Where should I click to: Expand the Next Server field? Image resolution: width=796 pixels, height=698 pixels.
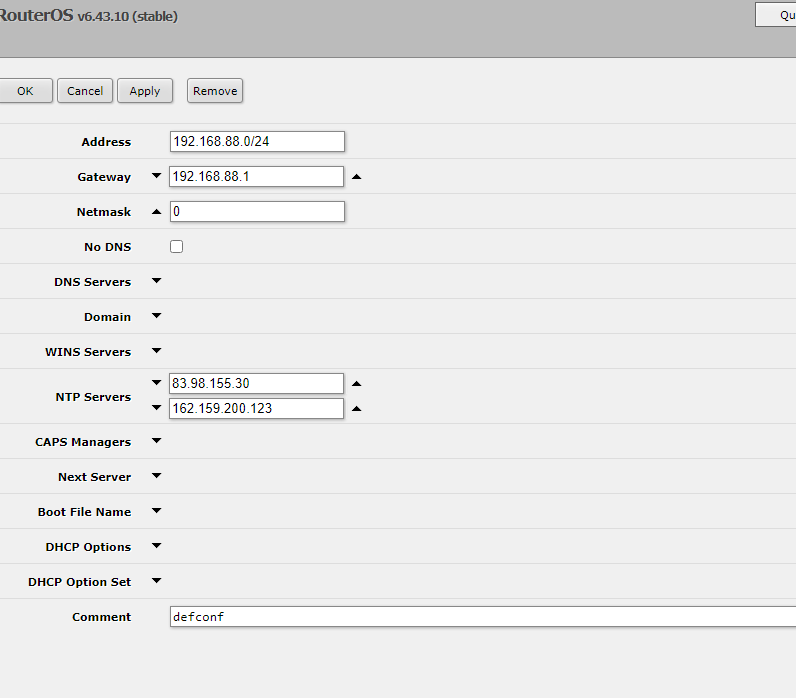[156, 477]
